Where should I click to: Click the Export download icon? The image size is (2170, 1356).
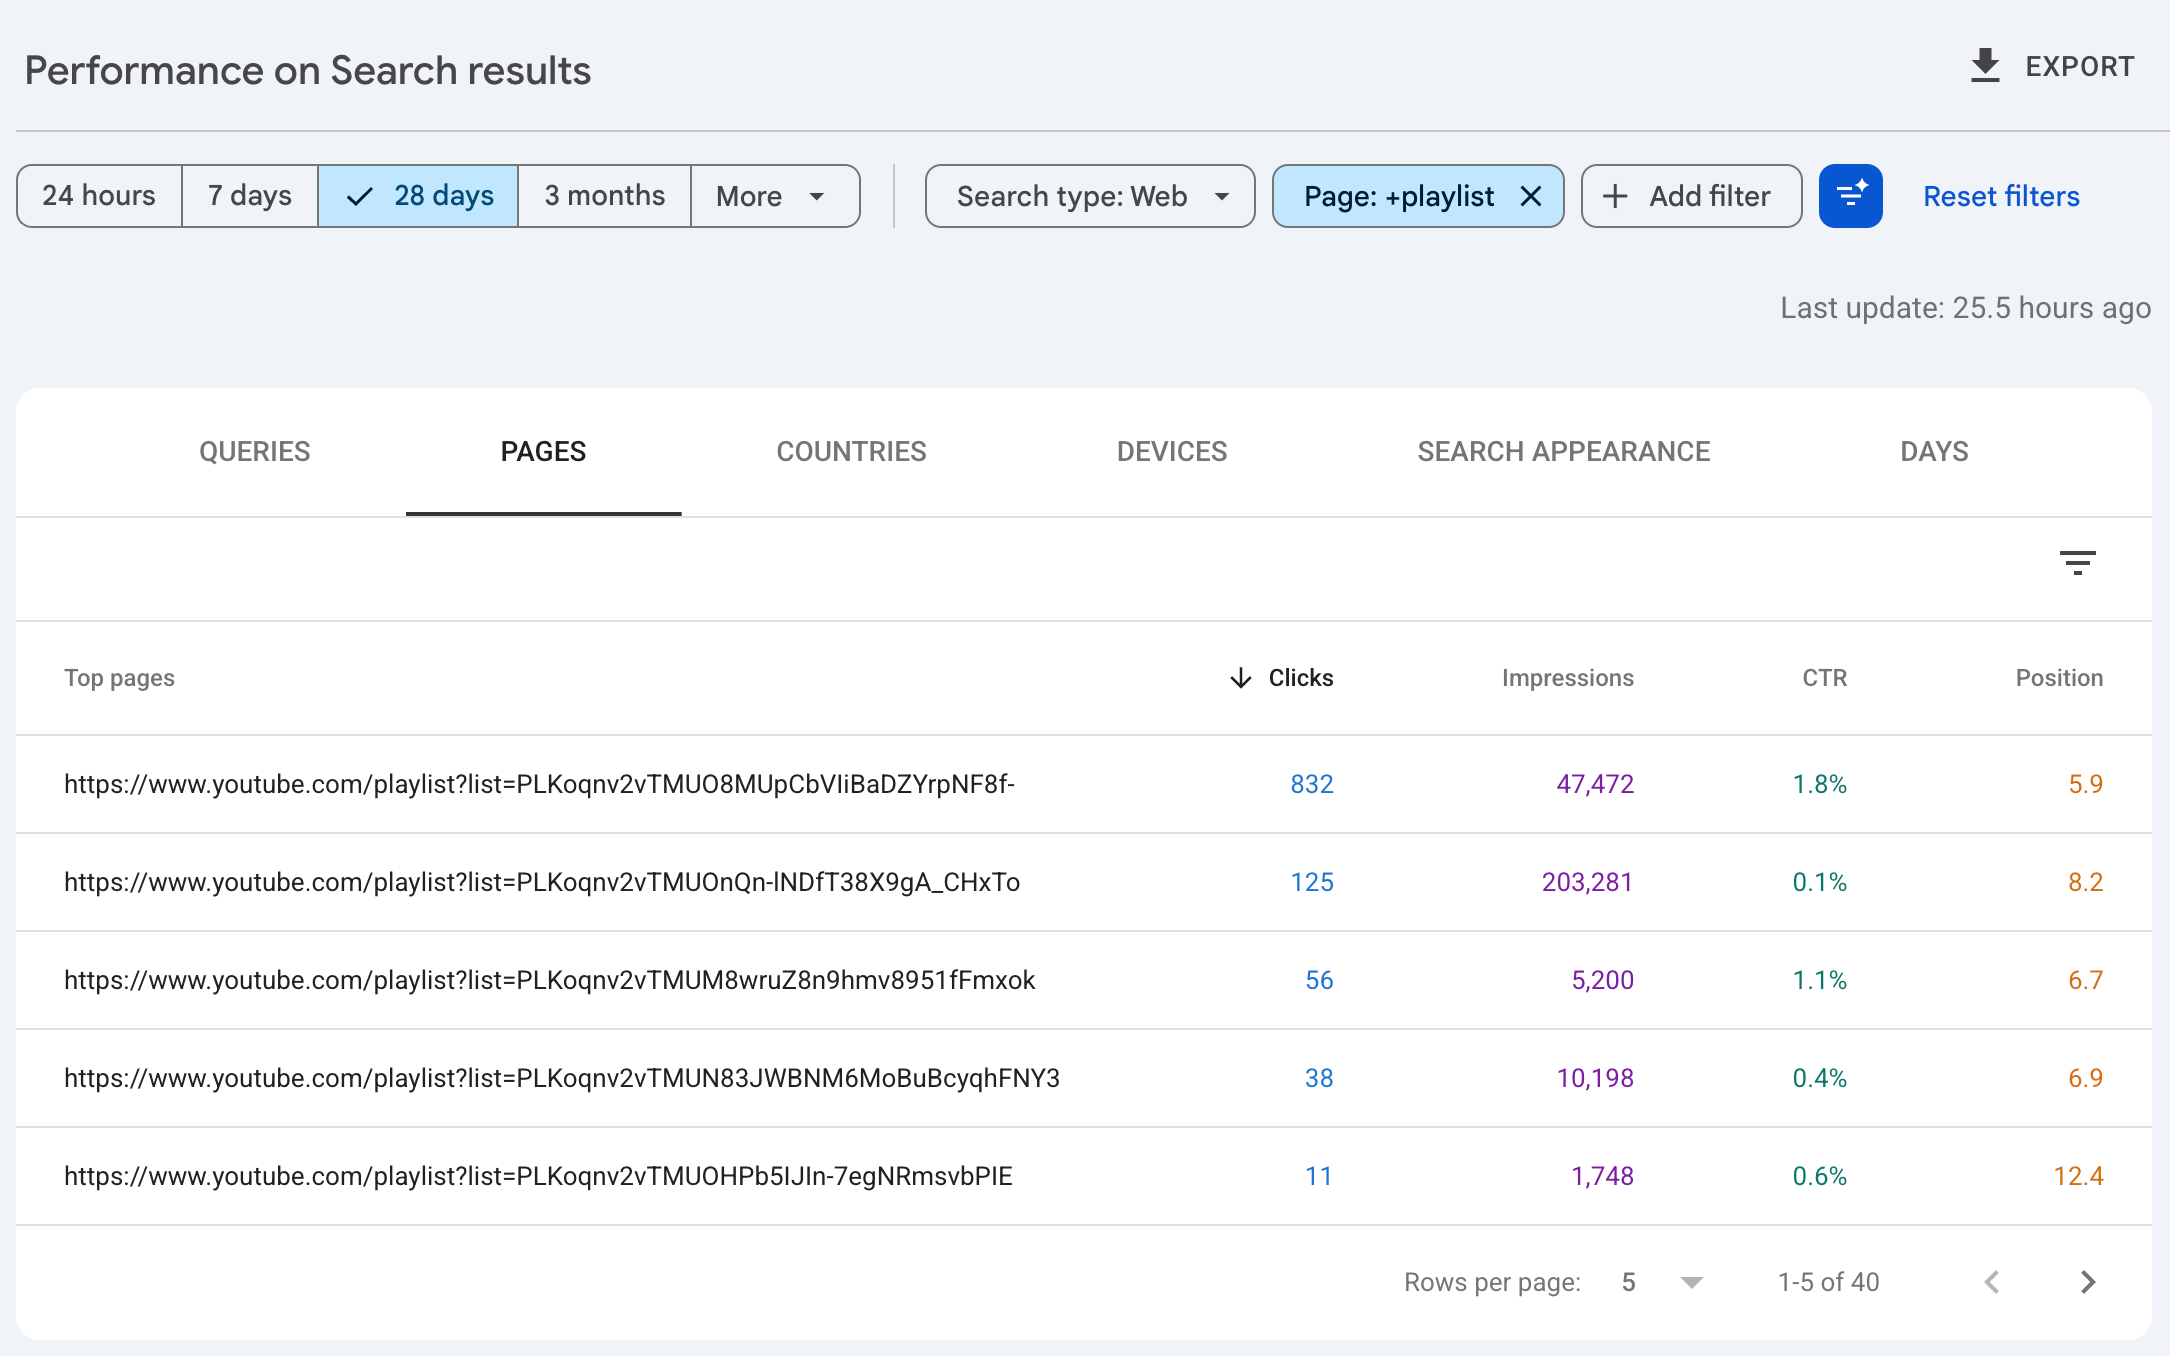(1985, 67)
